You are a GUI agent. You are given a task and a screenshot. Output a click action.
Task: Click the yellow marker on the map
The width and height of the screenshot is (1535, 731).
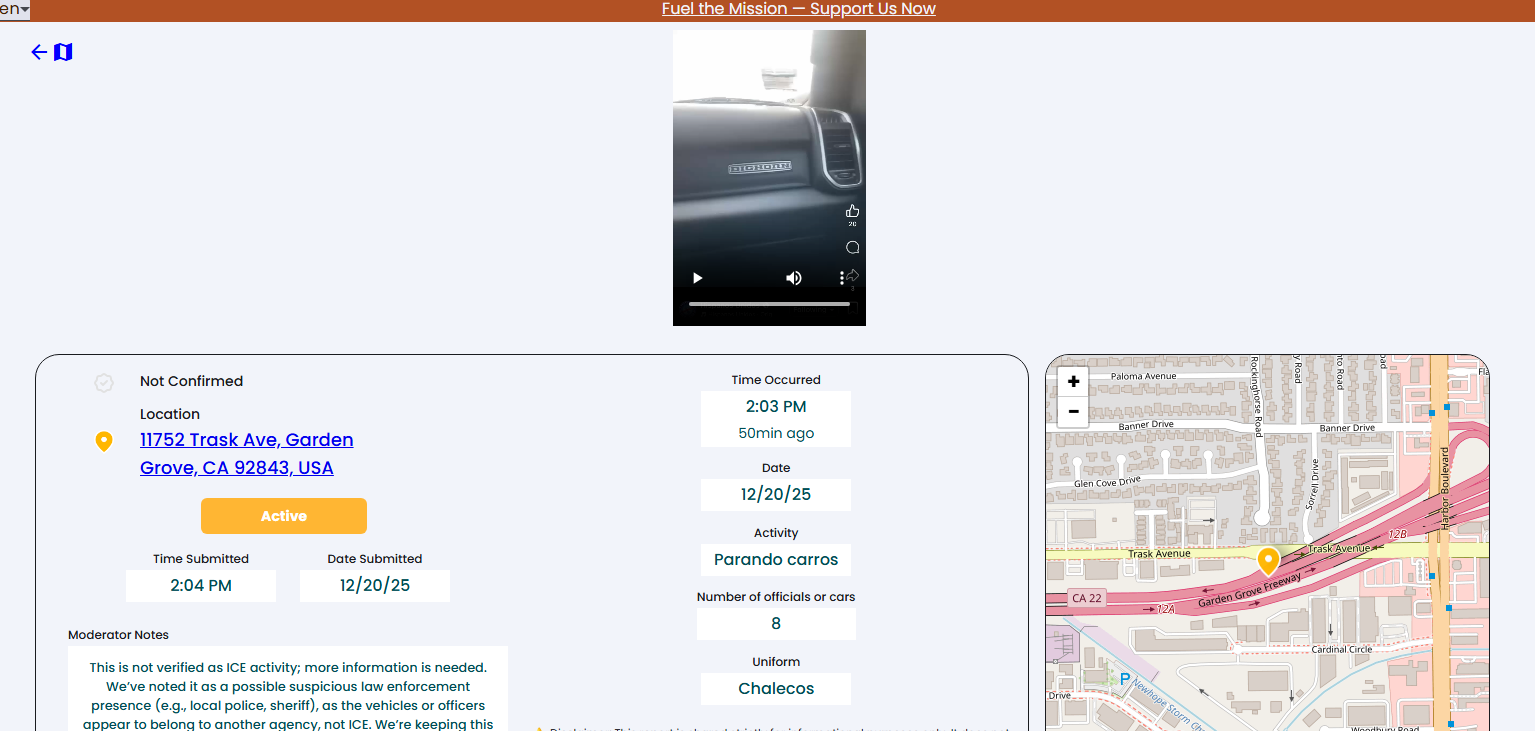(1268, 559)
